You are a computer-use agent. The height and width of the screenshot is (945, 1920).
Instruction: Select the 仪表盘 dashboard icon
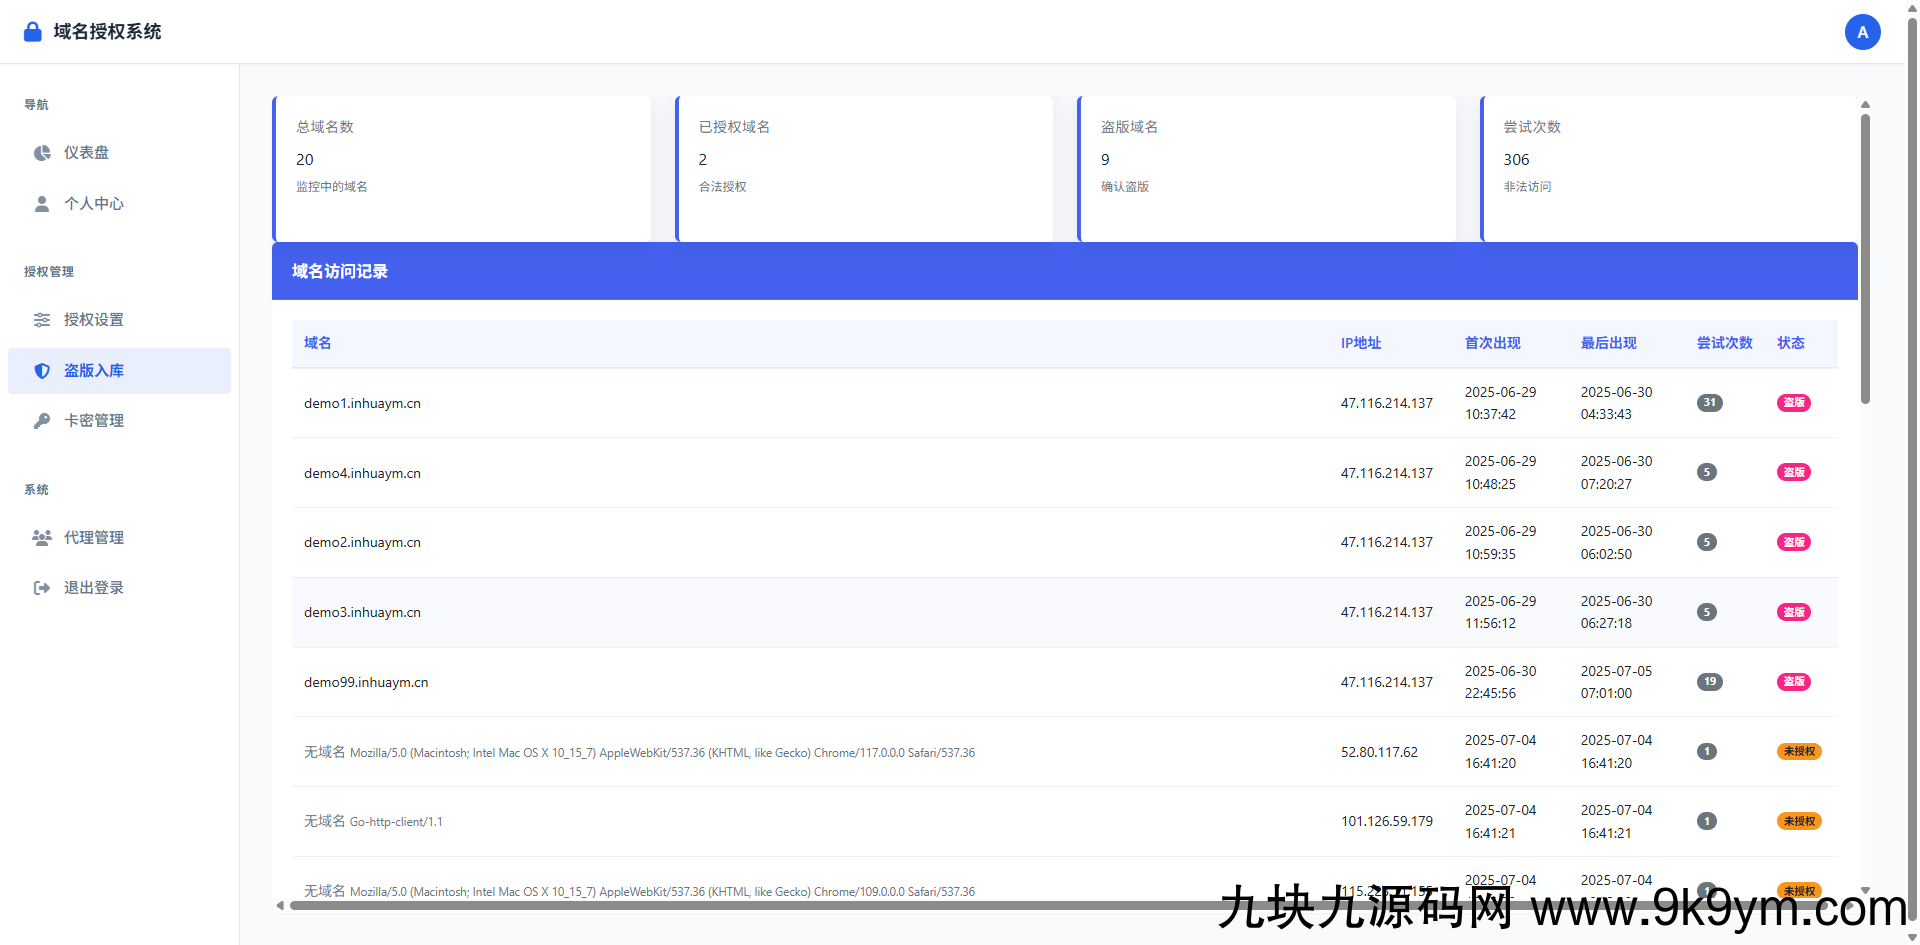(41, 152)
